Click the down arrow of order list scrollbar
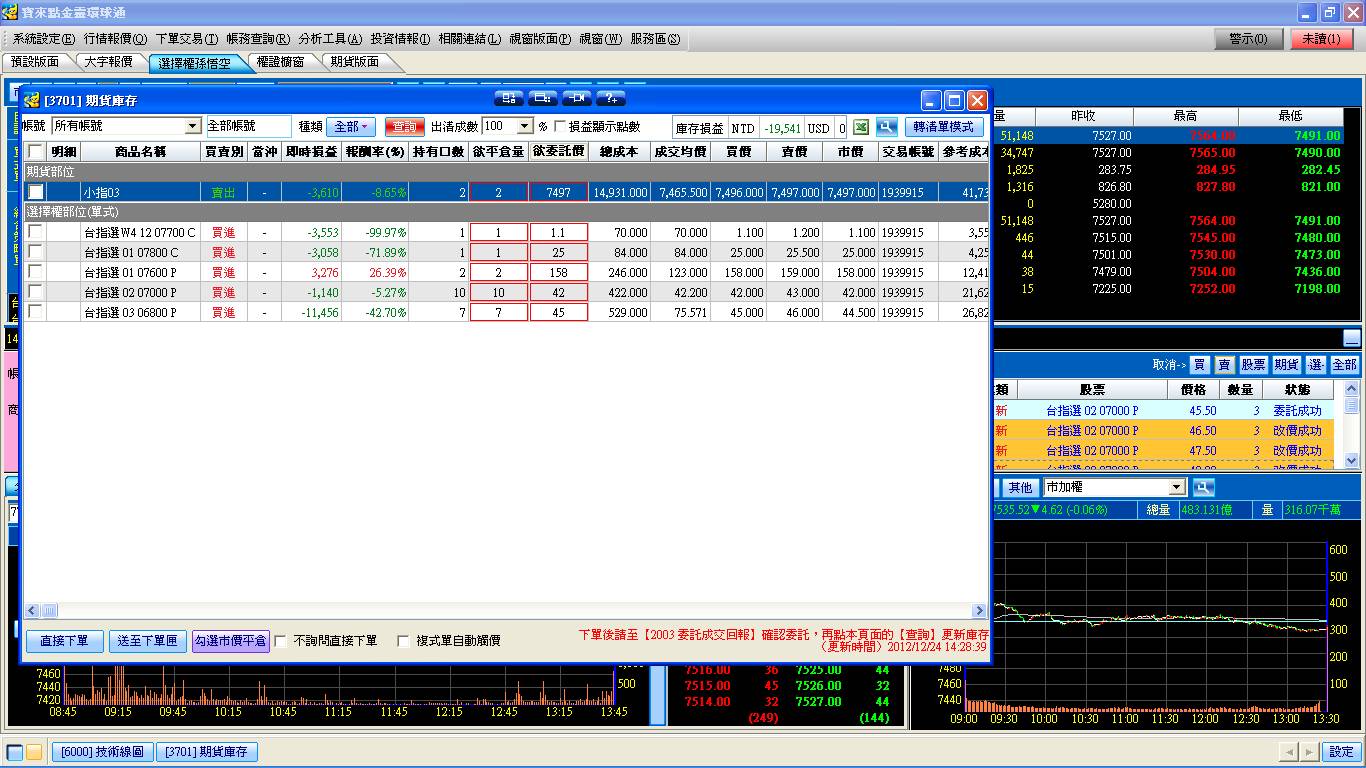Screen dimensions: 1366x768 1352,460
